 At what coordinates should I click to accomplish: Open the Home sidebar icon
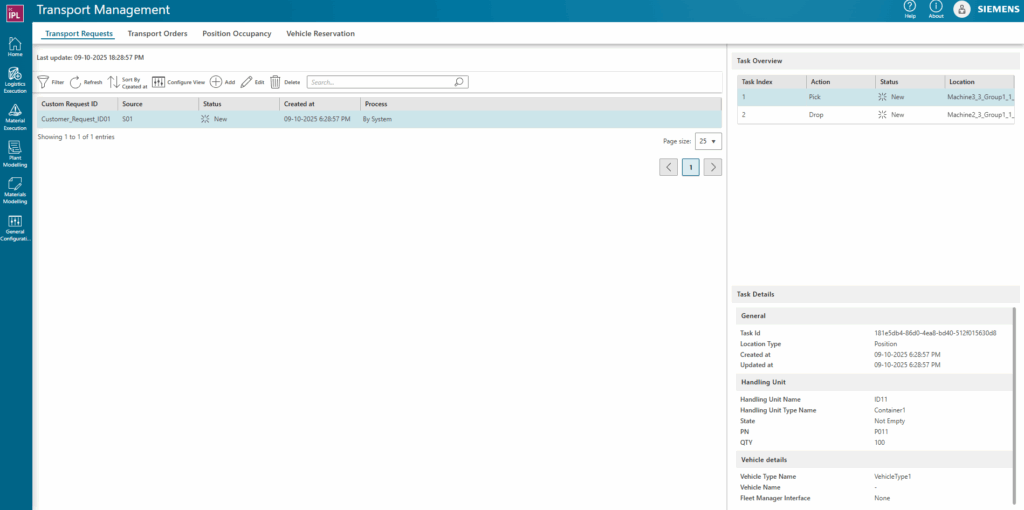[x=15, y=47]
